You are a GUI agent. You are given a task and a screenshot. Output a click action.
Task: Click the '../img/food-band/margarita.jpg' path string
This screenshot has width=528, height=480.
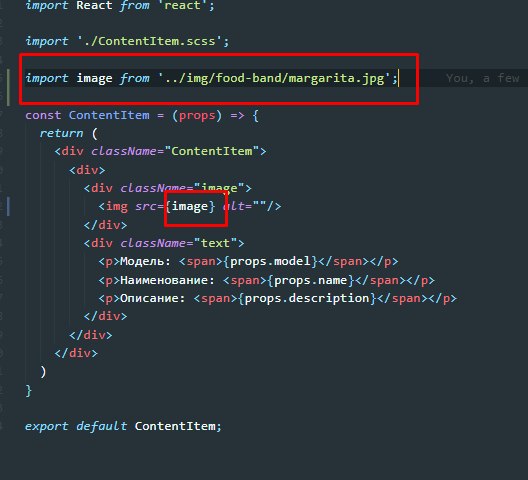[x=274, y=78]
